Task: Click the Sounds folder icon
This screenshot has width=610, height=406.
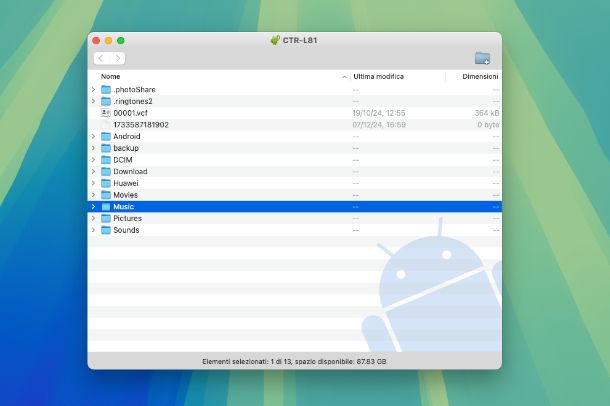Action: tap(106, 230)
